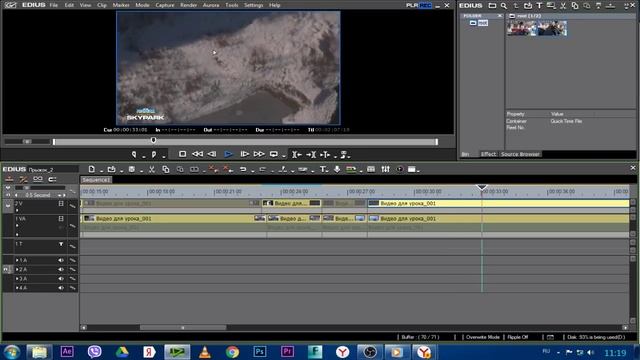
Task: Save the project via toolbar icon
Action: pos(131,169)
